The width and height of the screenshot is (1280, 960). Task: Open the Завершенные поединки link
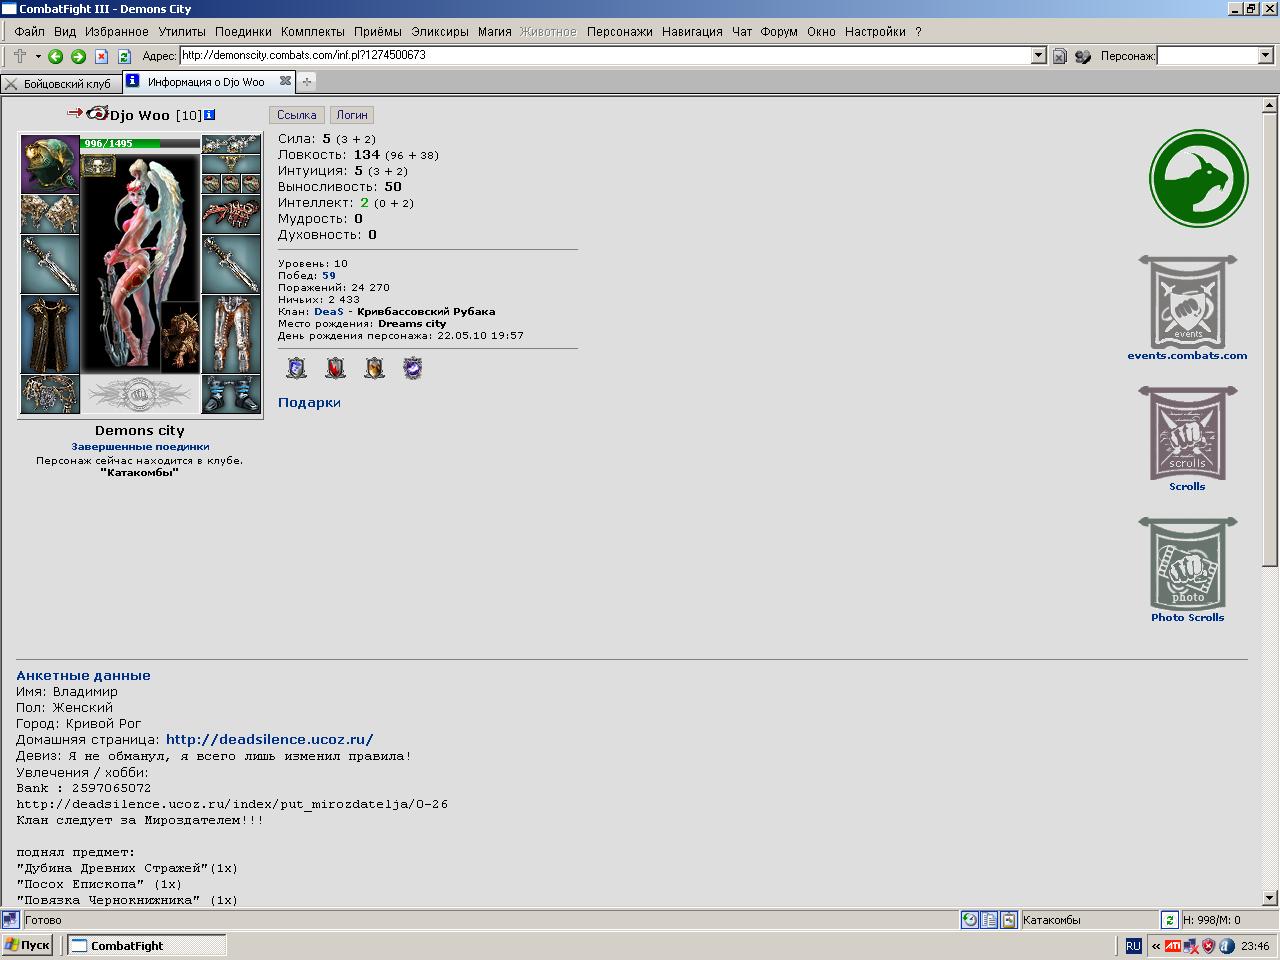pos(140,447)
